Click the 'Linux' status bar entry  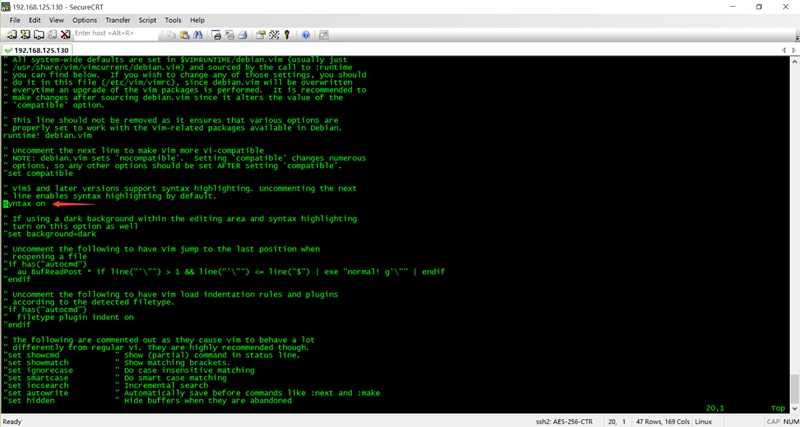pos(703,422)
